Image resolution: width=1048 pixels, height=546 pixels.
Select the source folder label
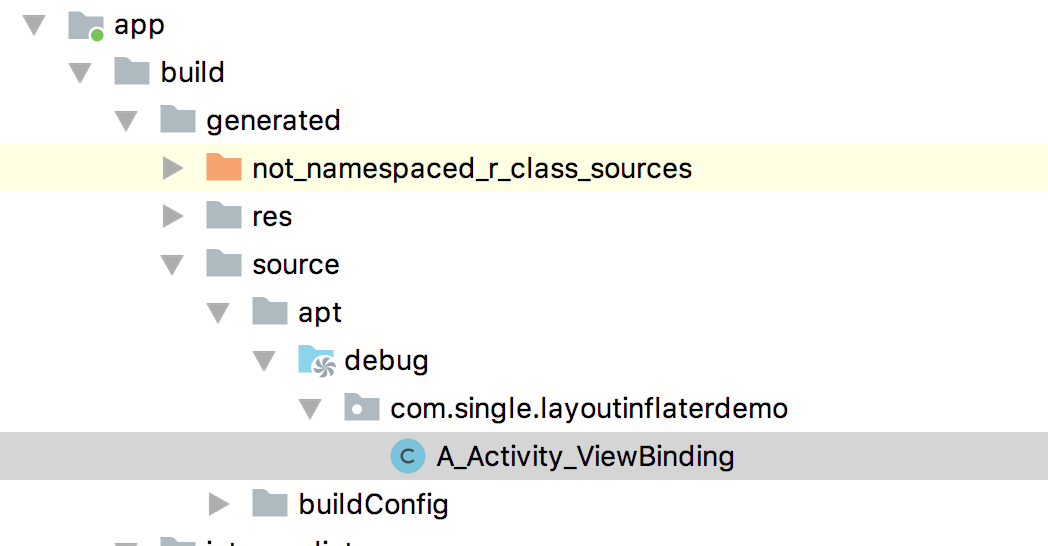click(x=295, y=265)
